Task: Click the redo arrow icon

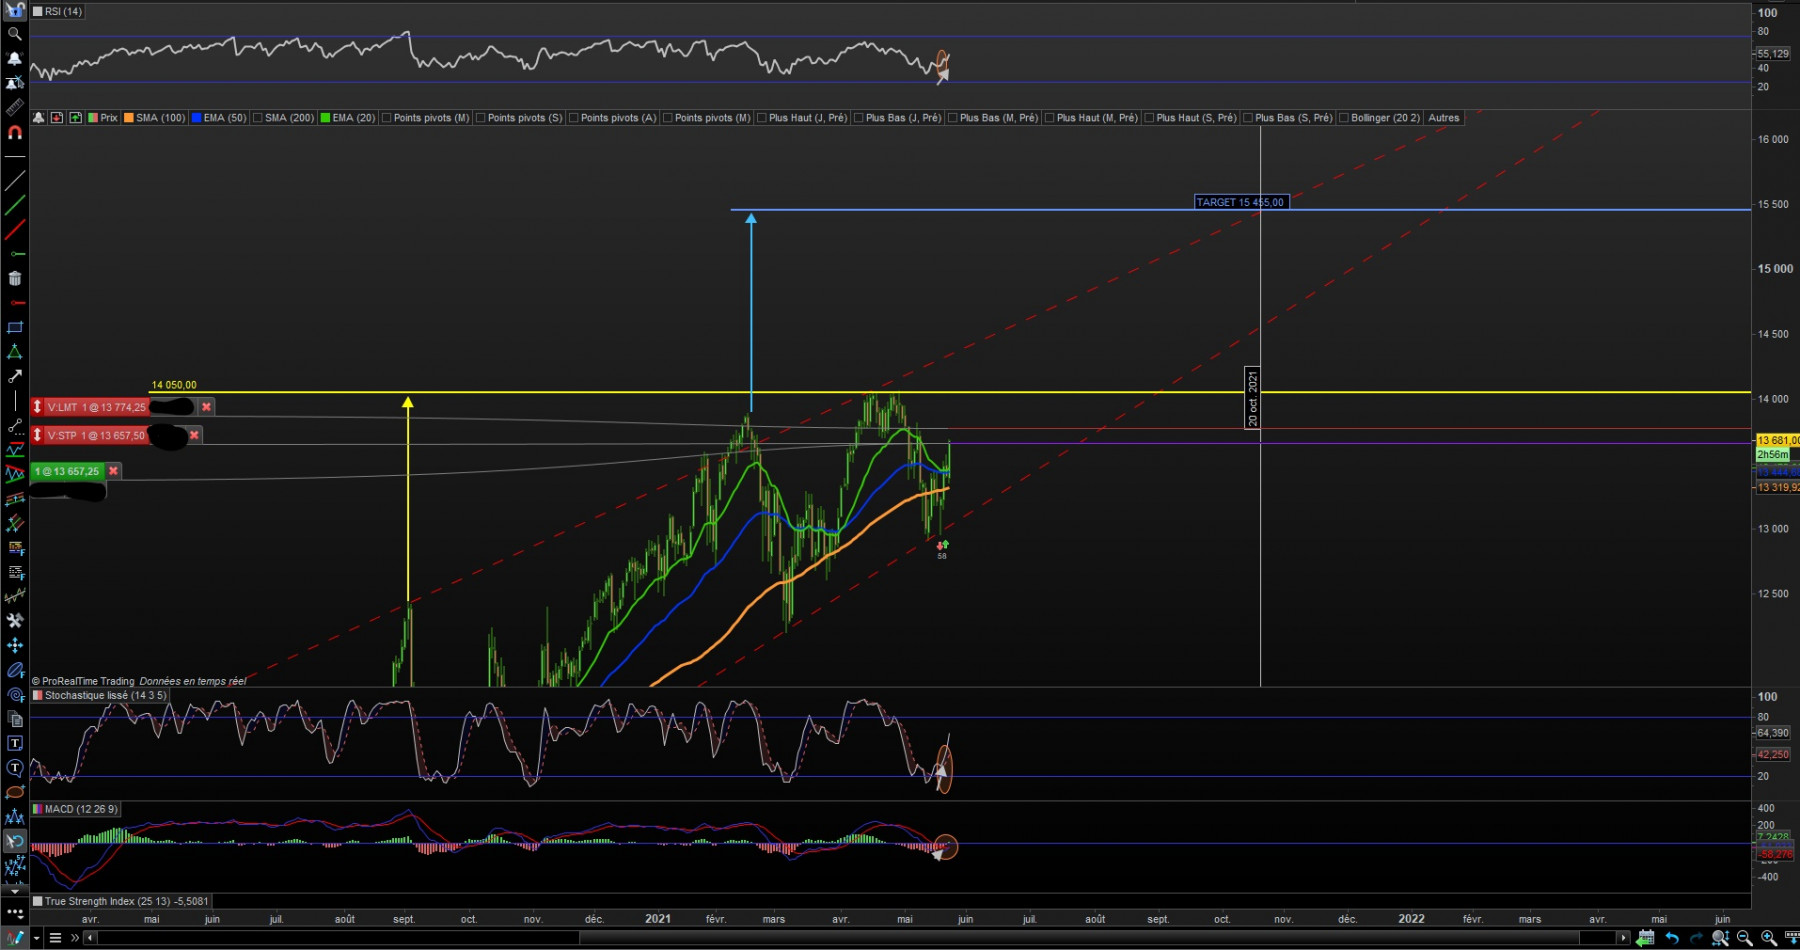Action: pyautogui.click(x=1695, y=937)
